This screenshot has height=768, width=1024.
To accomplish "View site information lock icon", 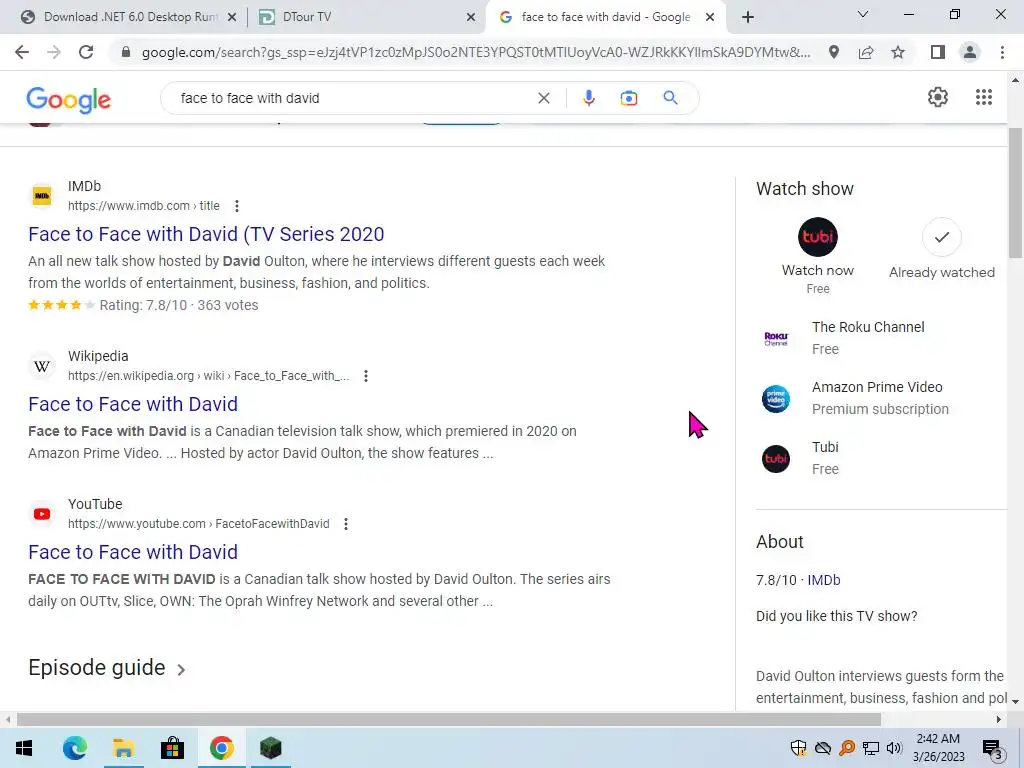I will click(126, 52).
